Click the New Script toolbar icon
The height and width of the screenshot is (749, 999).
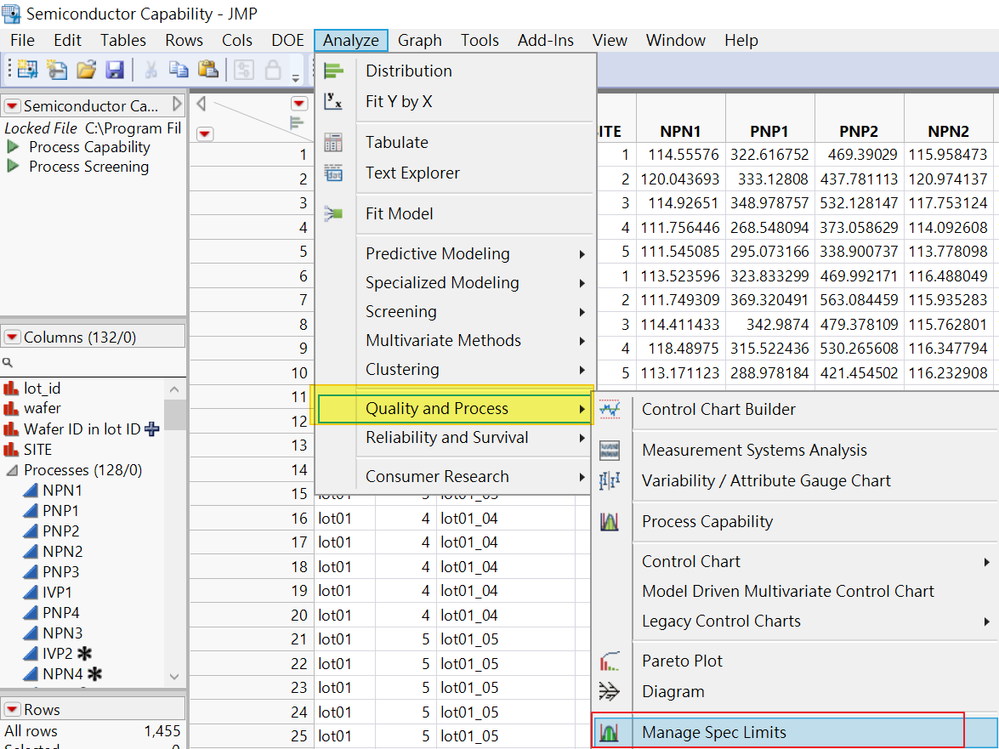(x=56, y=70)
